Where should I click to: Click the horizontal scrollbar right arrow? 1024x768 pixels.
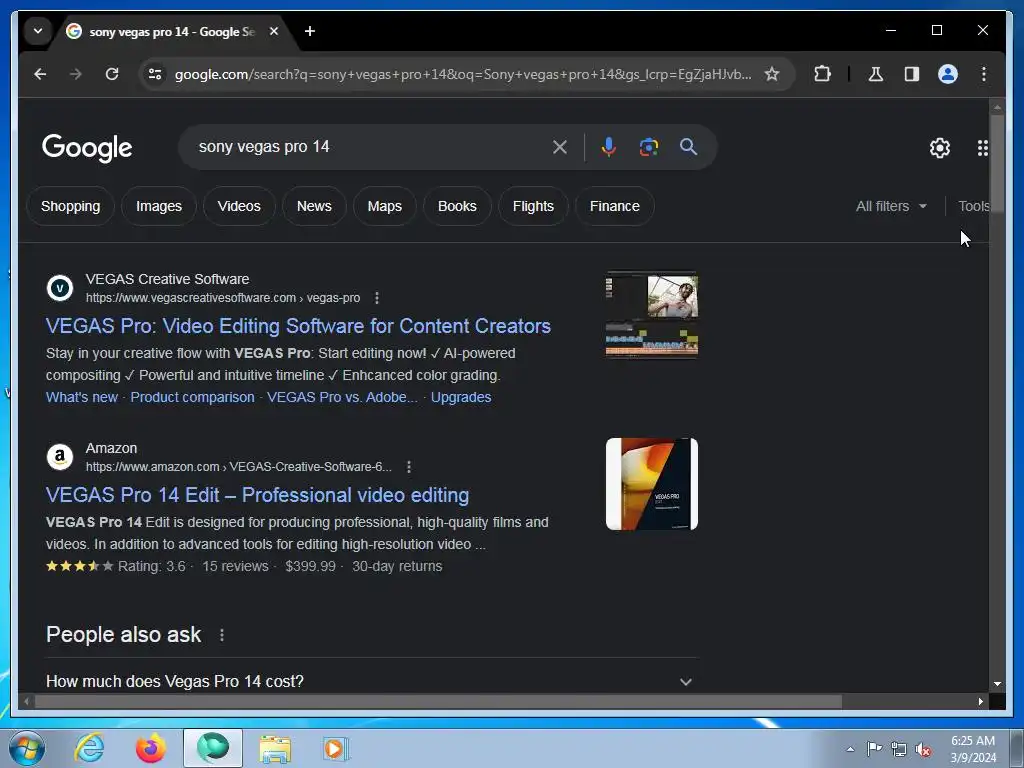980,701
